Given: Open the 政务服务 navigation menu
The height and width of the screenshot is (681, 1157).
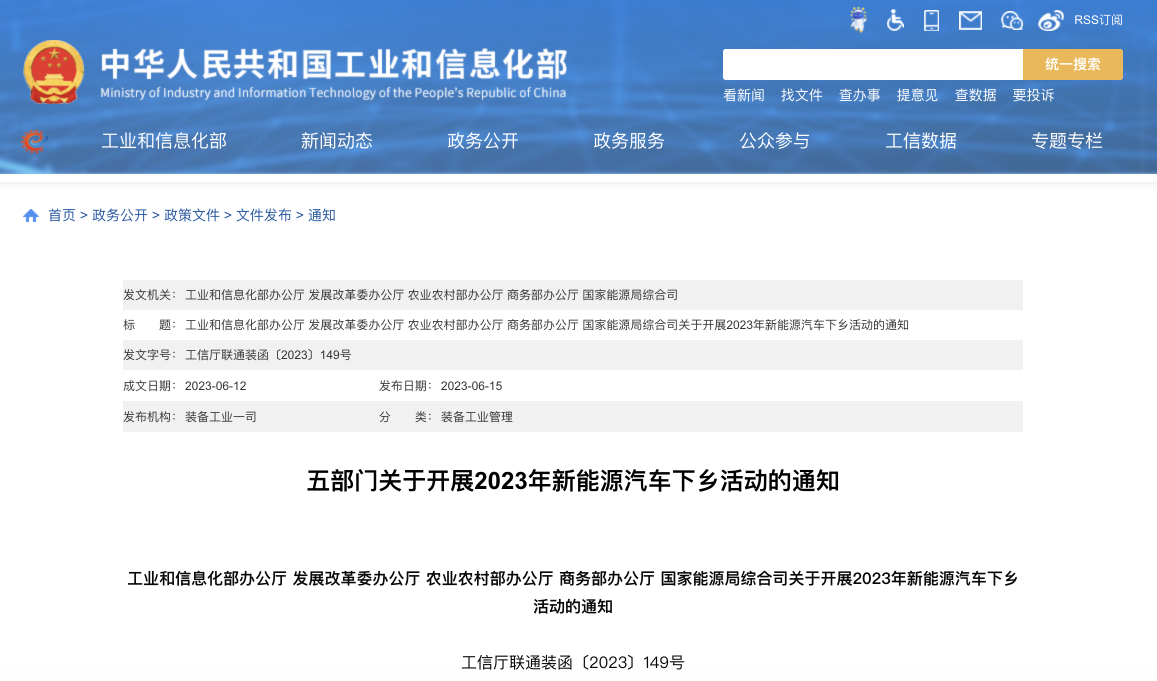Looking at the screenshot, I should pyautogui.click(x=629, y=141).
